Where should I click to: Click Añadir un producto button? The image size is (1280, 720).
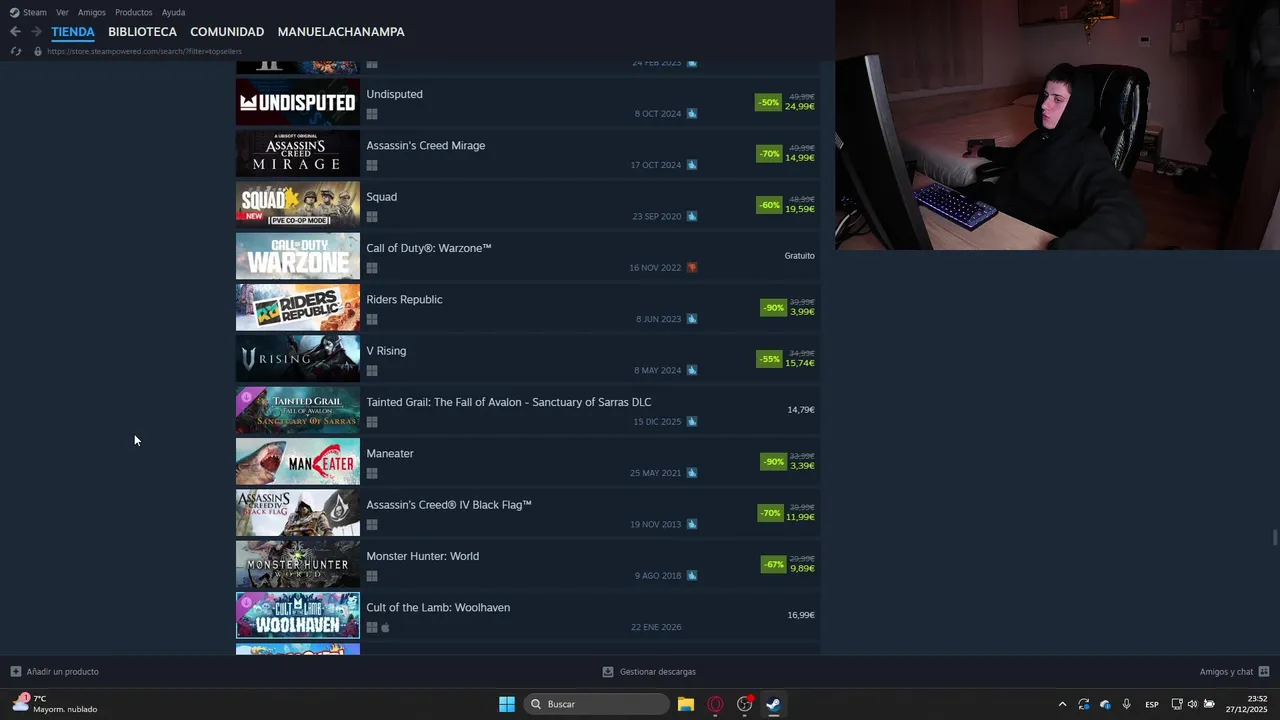pos(55,672)
